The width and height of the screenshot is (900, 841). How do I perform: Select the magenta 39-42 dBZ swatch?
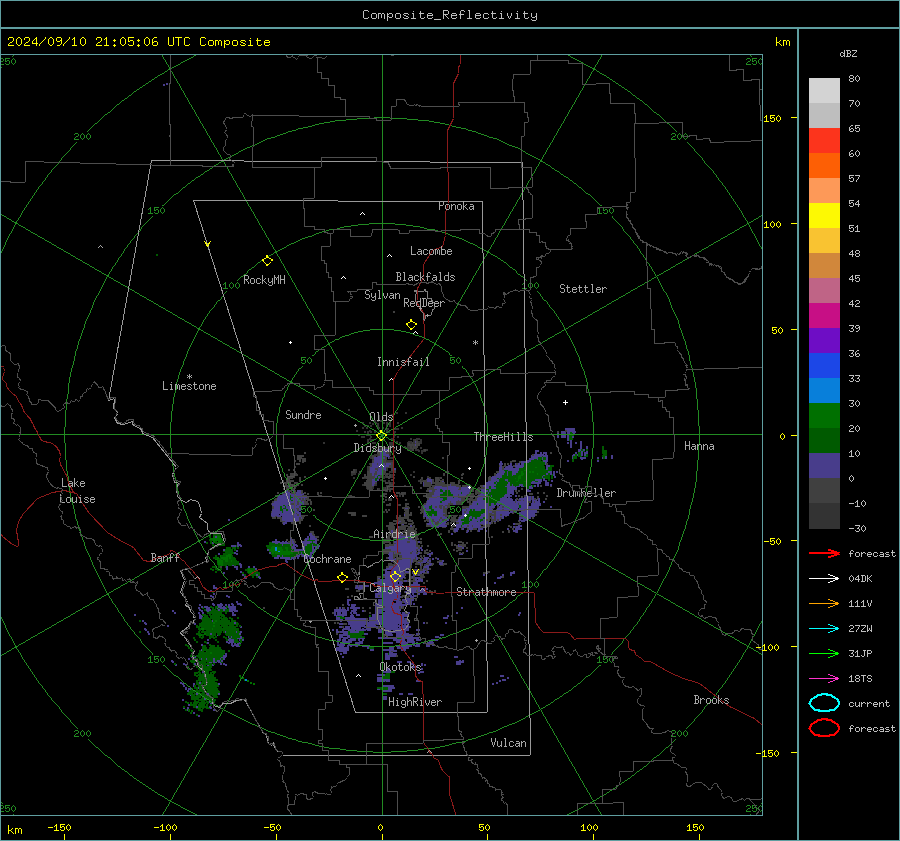coord(824,315)
